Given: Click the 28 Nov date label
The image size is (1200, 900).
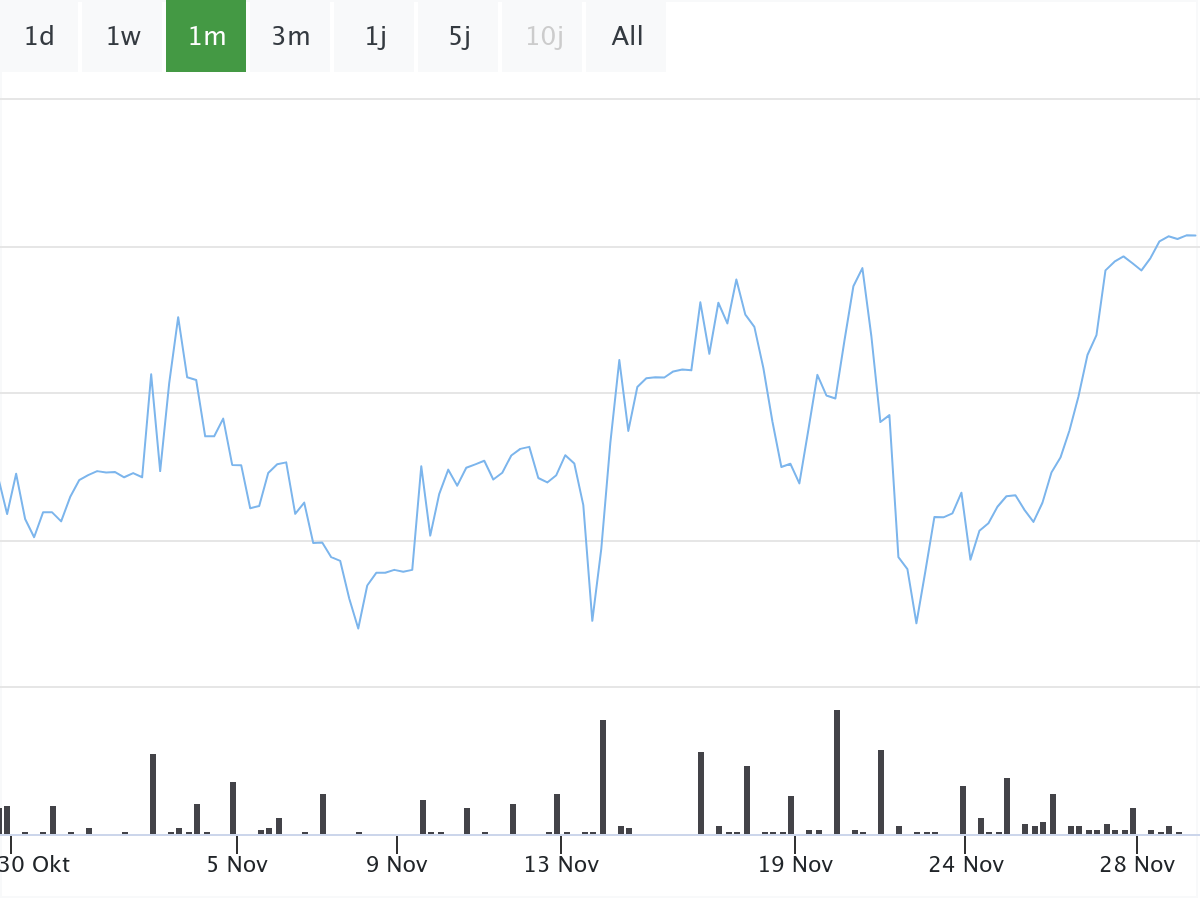Looking at the screenshot, I should point(1136,864).
